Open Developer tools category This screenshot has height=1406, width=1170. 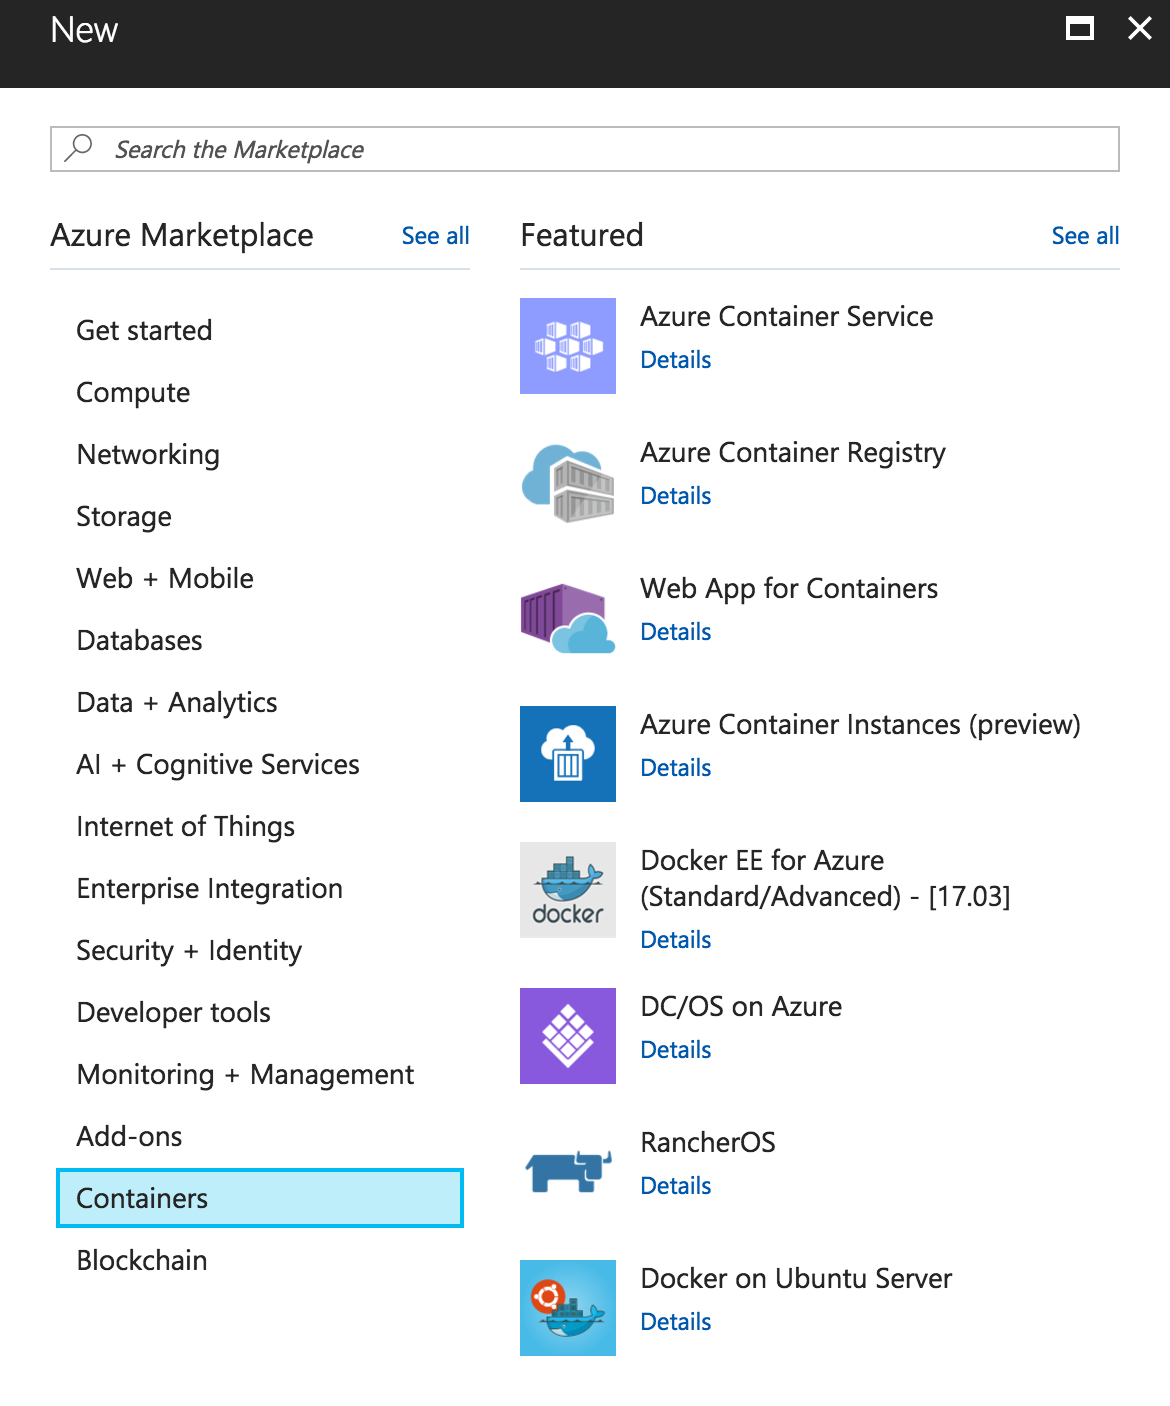click(174, 1012)
